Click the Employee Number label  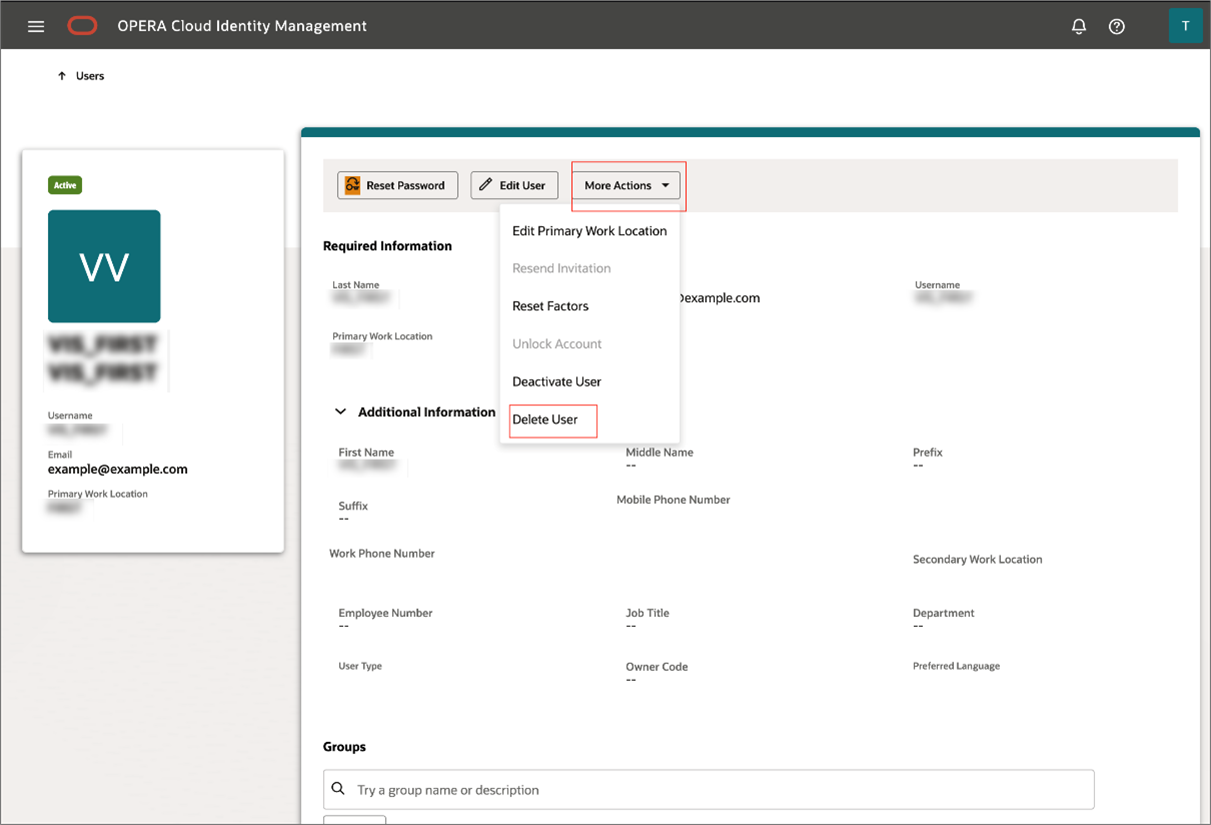(x=386, y=613)
